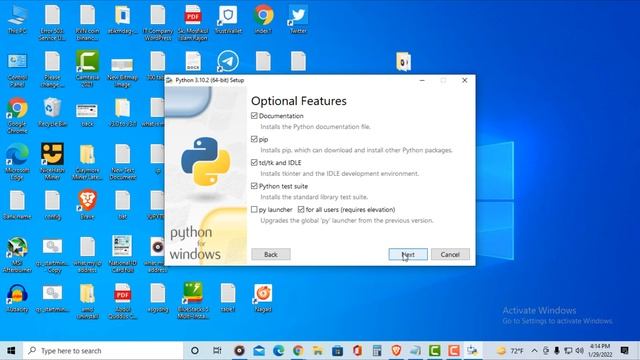
Task: Toggle for all users (requires elevation) checkbox
Action: [x=301, y=209]
